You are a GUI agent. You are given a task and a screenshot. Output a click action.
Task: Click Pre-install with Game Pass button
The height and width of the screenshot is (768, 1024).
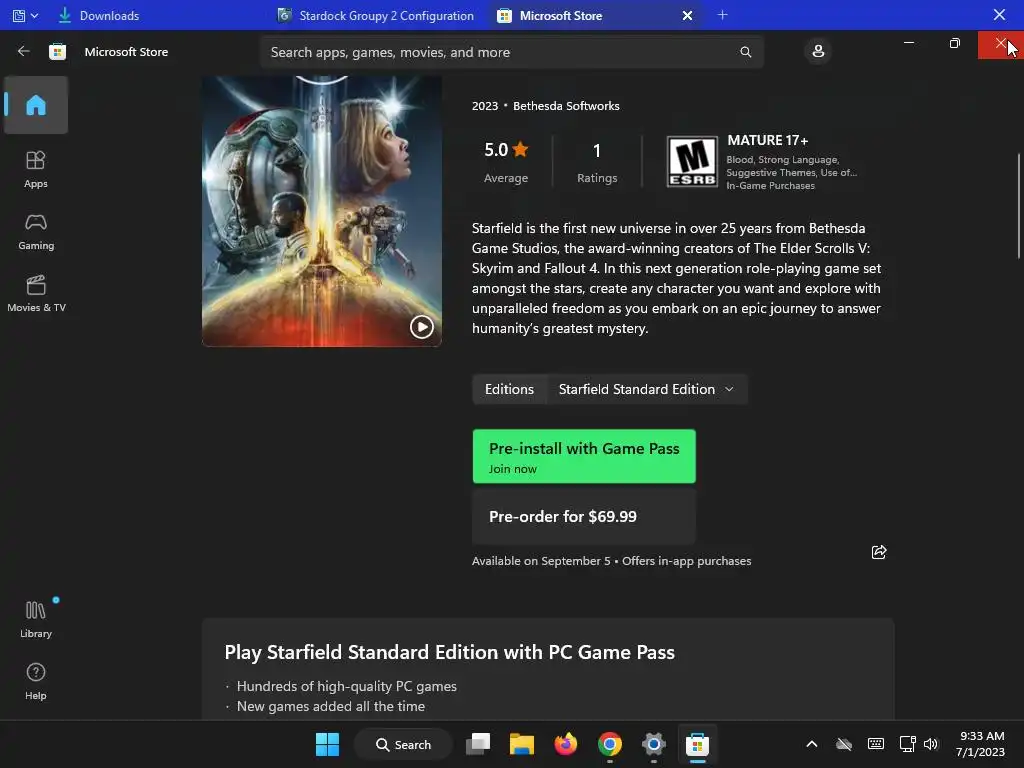tap(584, 456)
